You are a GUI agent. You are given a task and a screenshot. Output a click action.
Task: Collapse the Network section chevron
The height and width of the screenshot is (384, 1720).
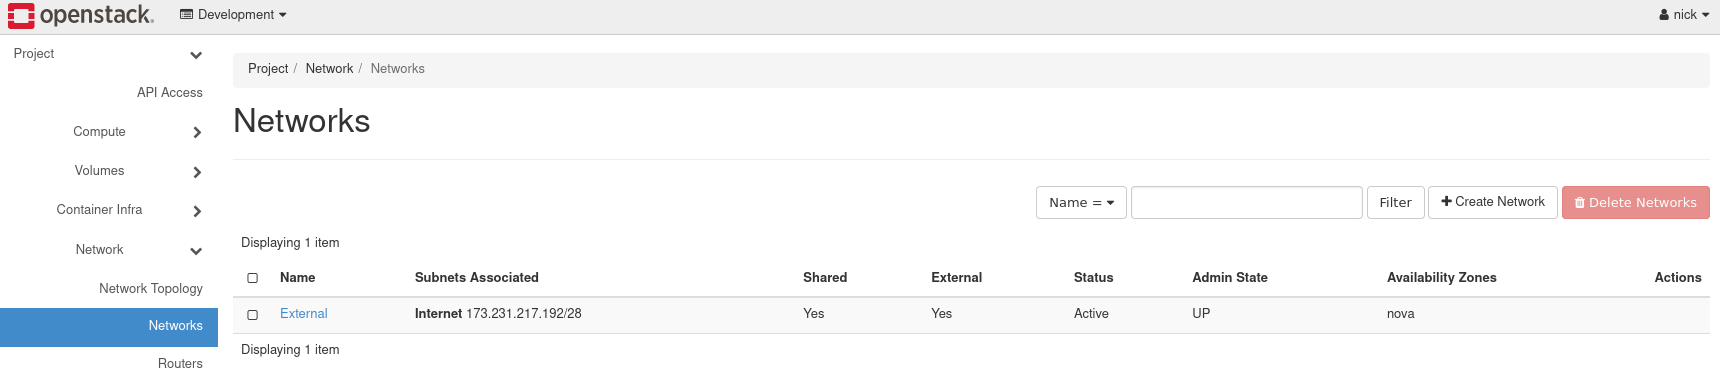(x=196, y=251)
